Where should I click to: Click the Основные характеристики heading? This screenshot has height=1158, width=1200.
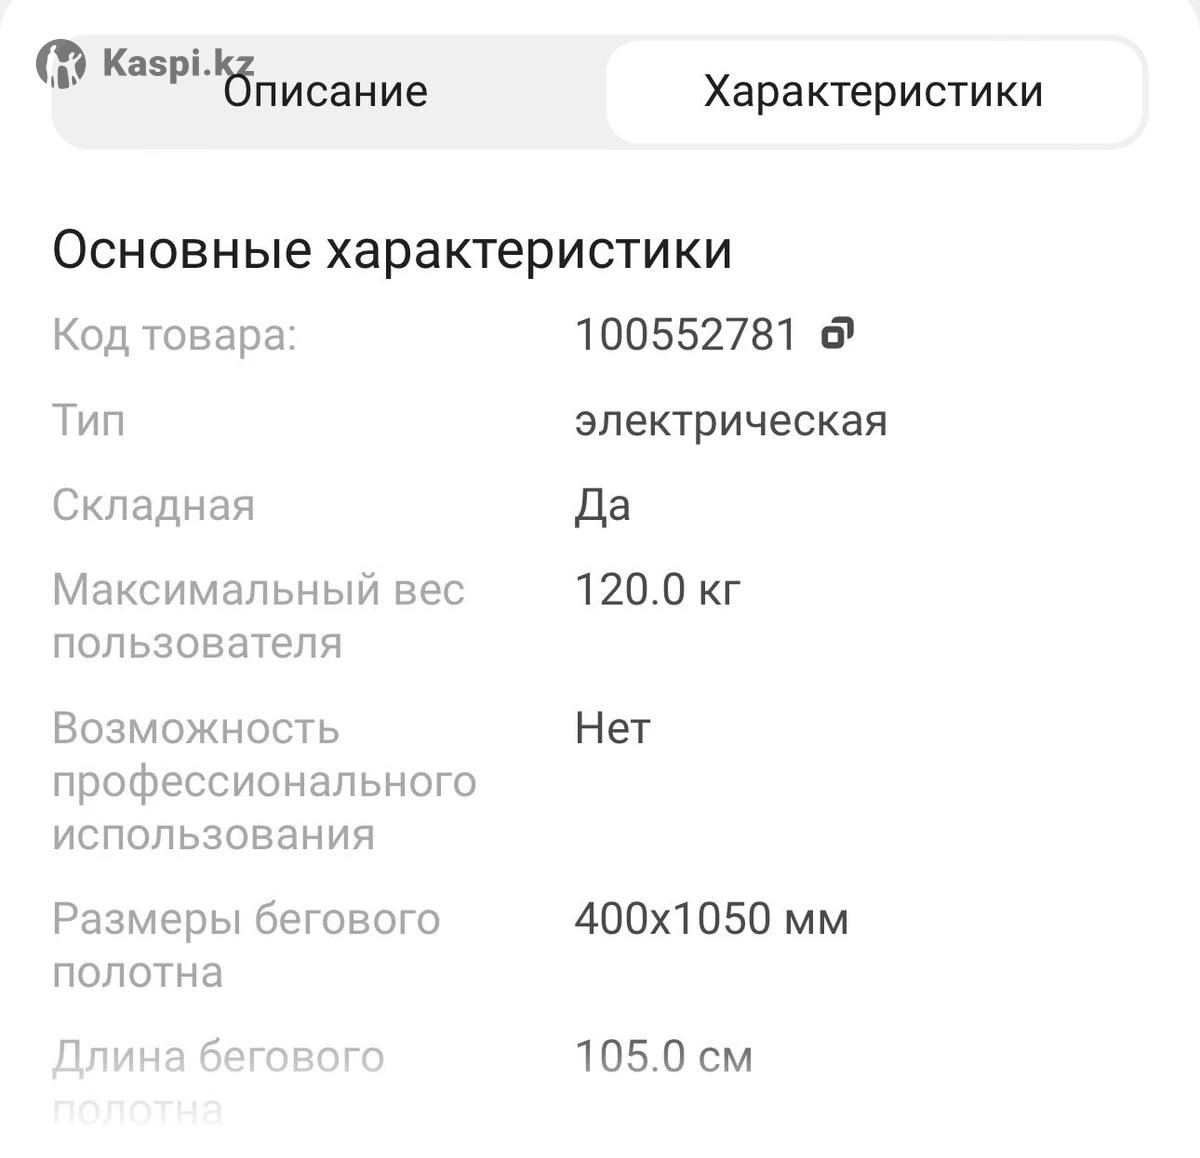(x=391, y=250)
